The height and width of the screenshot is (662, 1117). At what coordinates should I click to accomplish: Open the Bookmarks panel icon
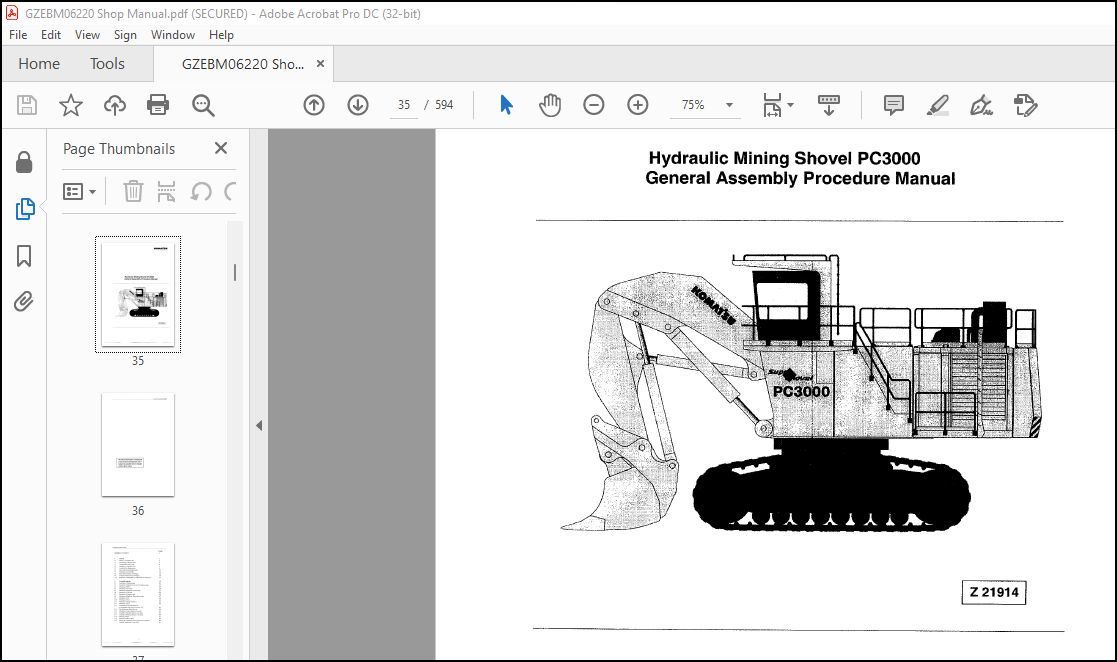[24, 256]
